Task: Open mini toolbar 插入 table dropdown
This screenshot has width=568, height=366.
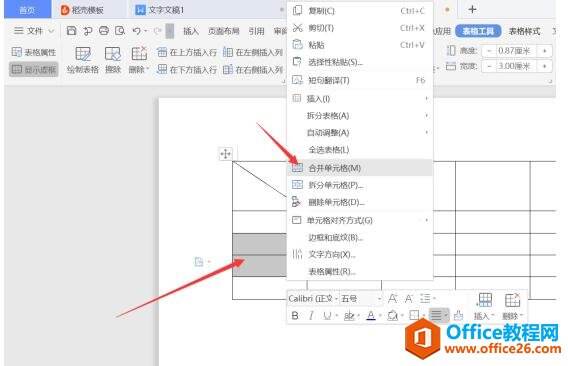Action: pyautogui.click(x=484, y=307)
